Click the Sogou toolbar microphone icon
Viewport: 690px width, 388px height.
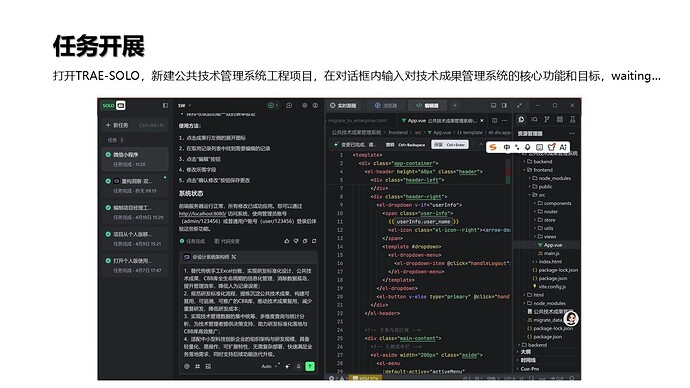(x=527, y=147)
